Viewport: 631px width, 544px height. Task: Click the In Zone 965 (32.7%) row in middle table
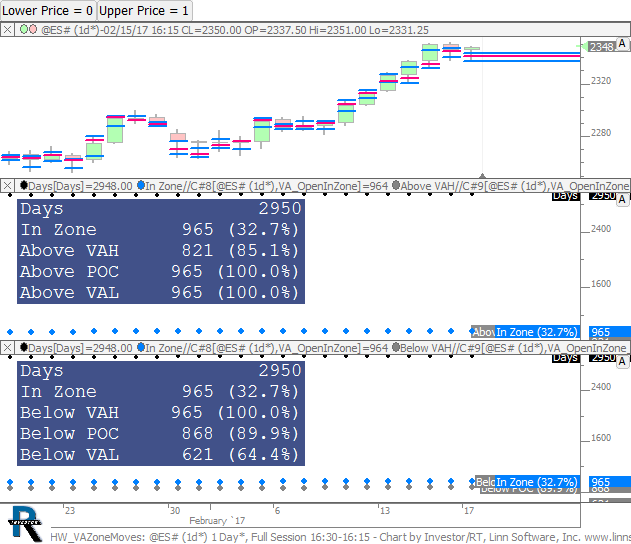coord(161,230)
